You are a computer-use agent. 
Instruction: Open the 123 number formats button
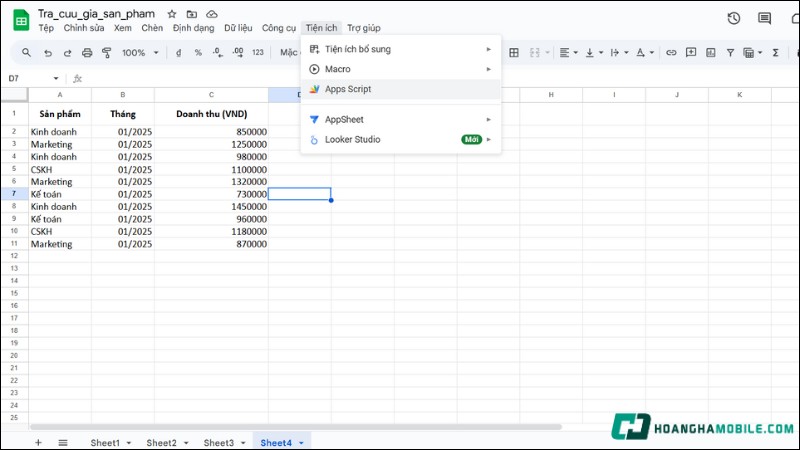[x=258, y=53]
